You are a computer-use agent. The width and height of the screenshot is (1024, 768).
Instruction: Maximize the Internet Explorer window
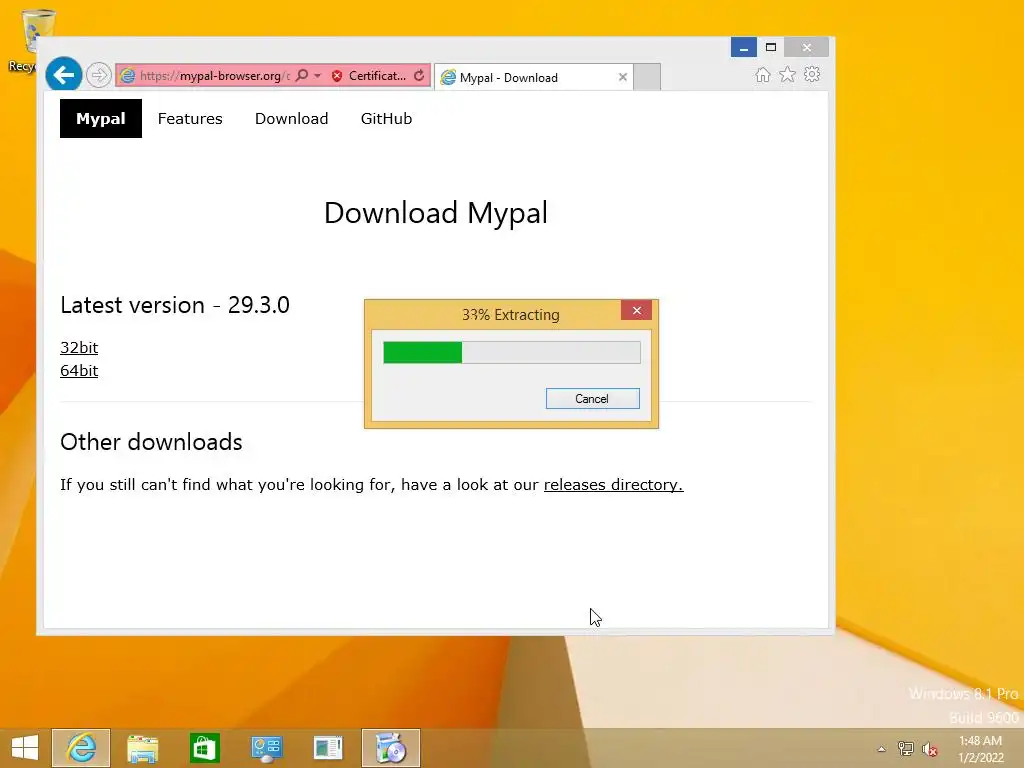click(771, 47)
